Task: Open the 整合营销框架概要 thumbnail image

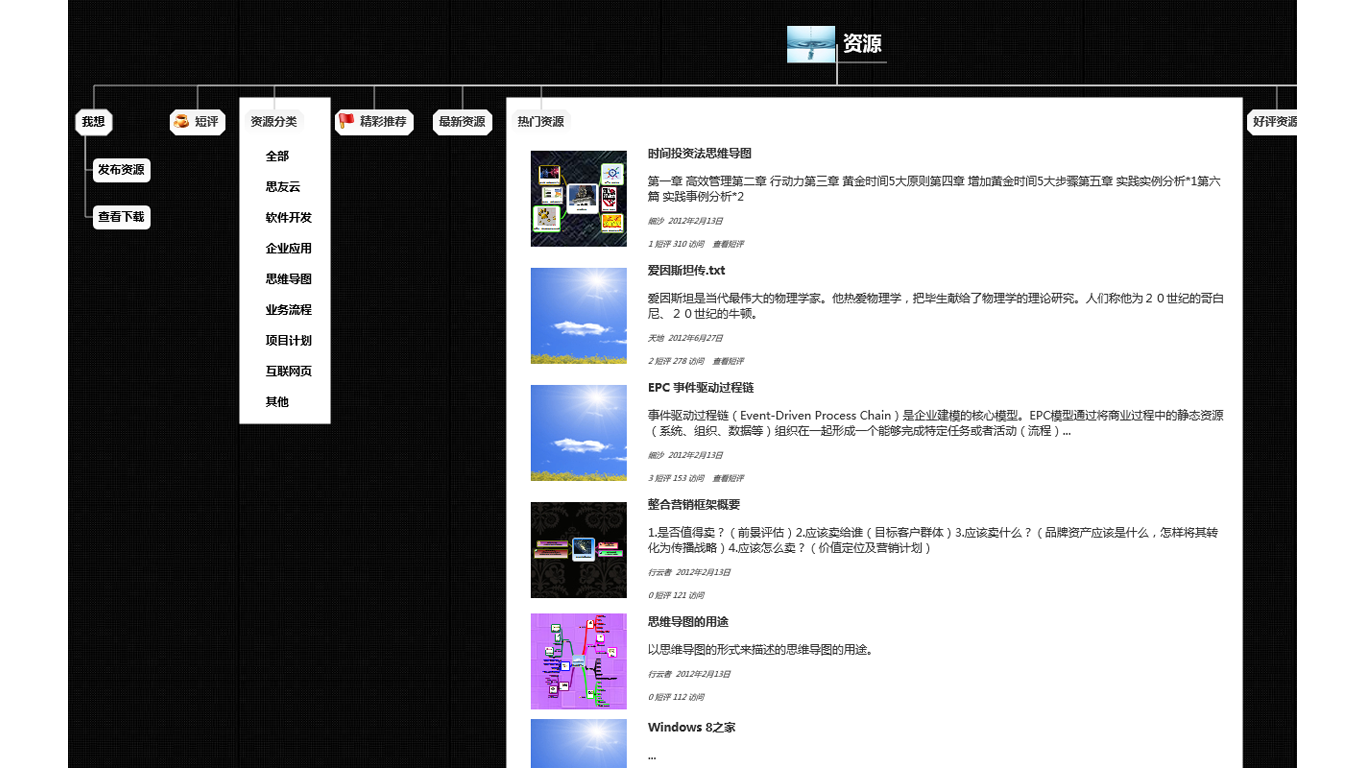Action: click(x=579, y=550)
